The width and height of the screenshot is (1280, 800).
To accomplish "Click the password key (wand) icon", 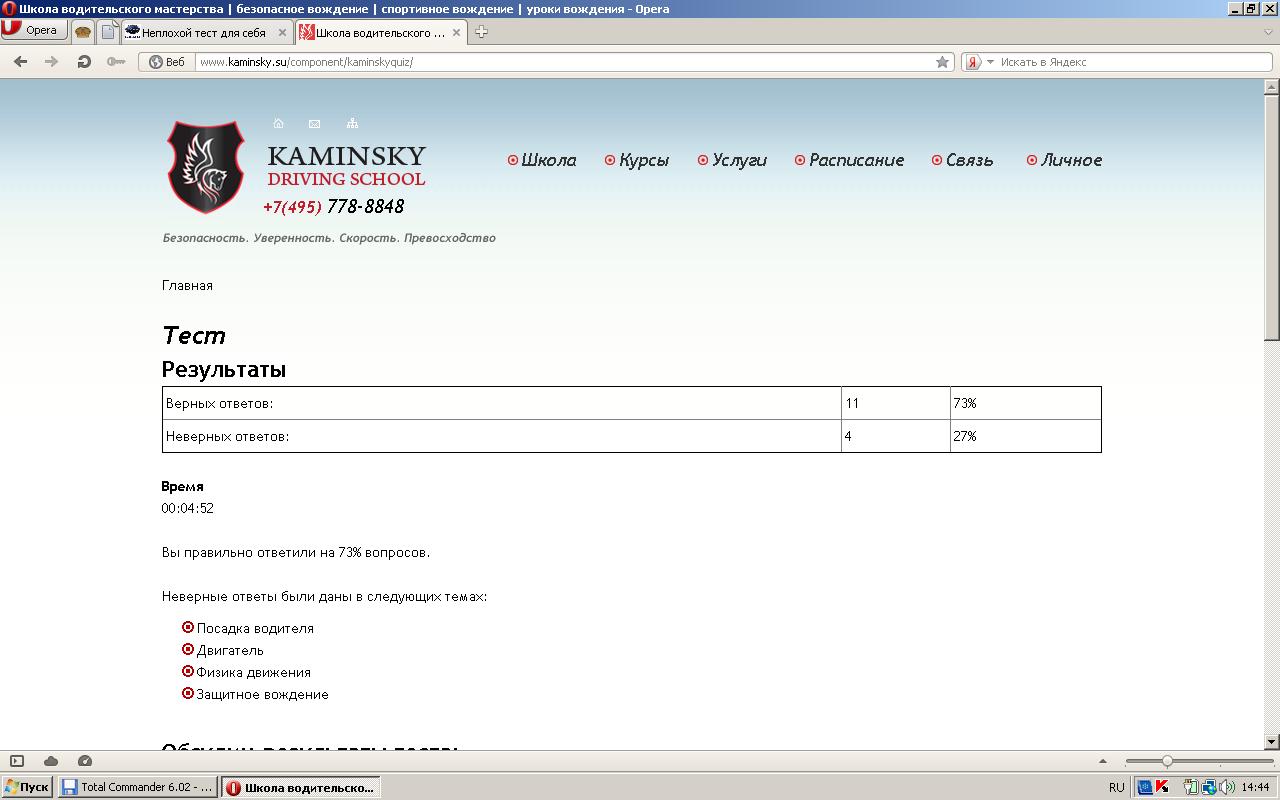I will click(x=116, y=62).
